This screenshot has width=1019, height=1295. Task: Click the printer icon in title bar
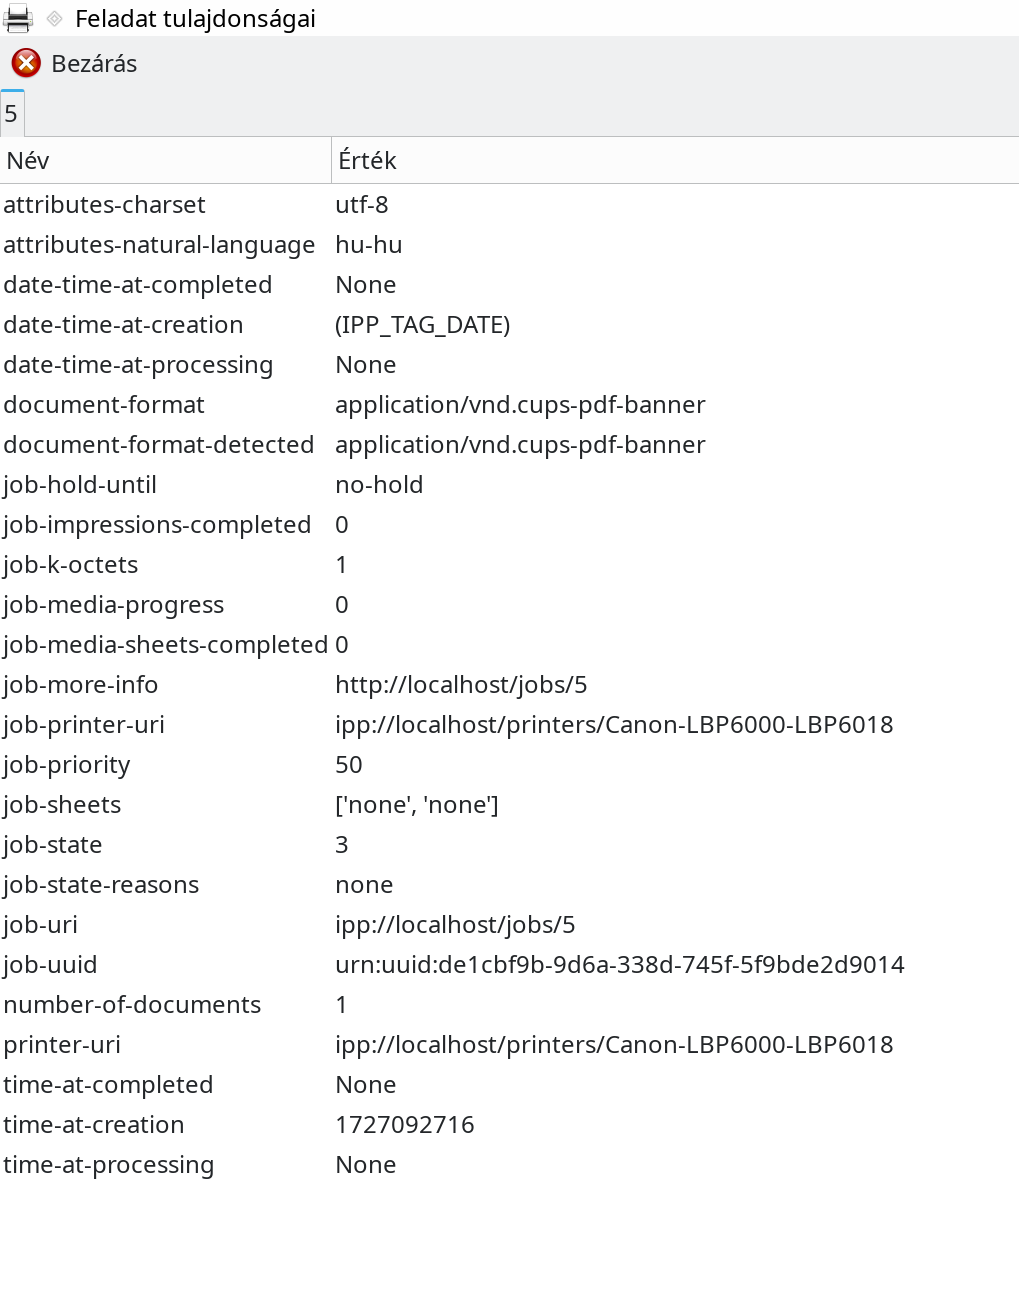click(18, 18)
